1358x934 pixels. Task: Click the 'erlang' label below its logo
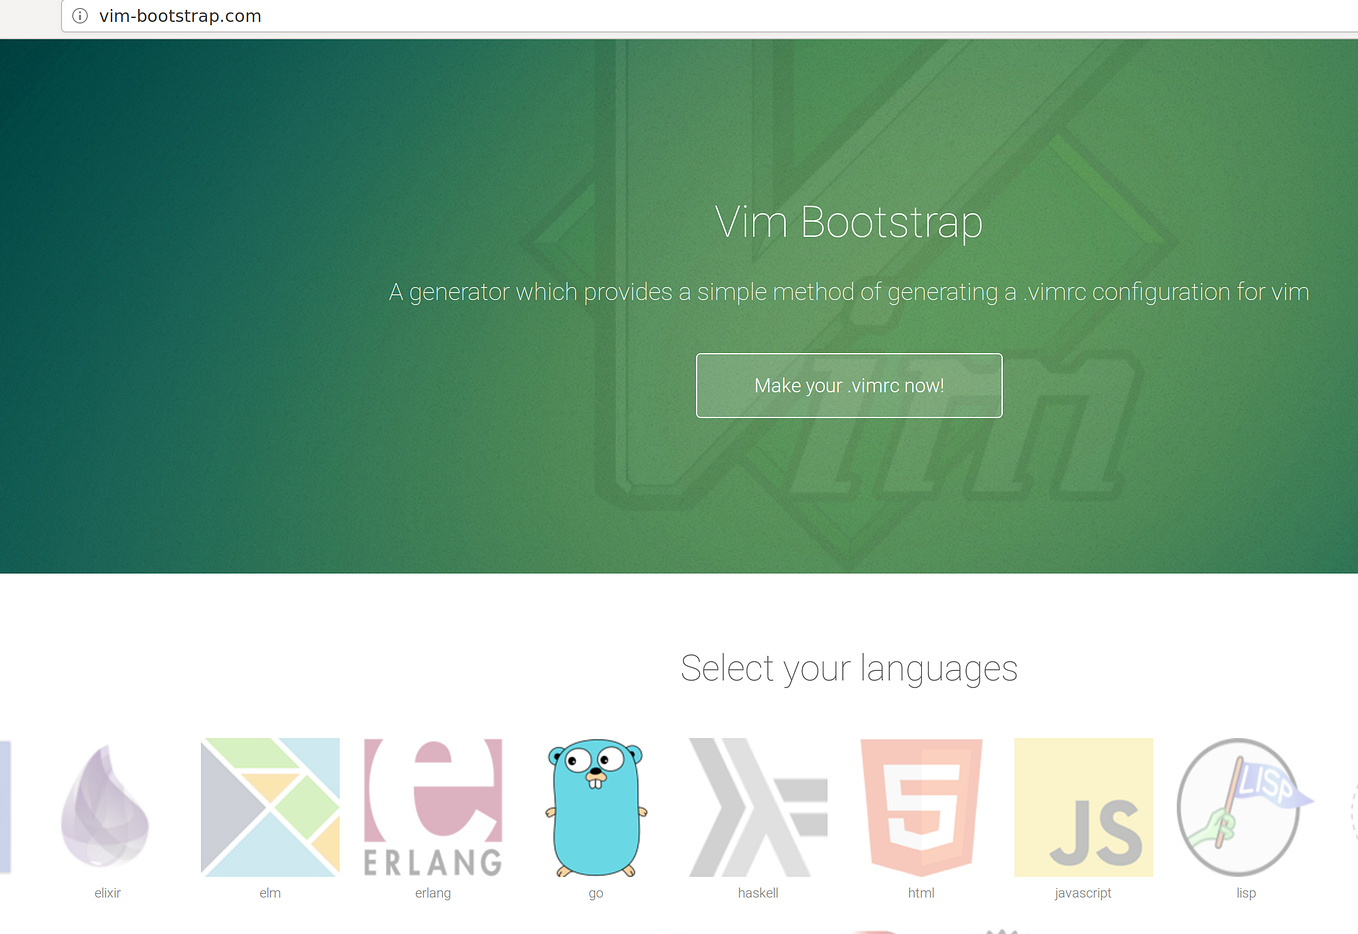432,892
